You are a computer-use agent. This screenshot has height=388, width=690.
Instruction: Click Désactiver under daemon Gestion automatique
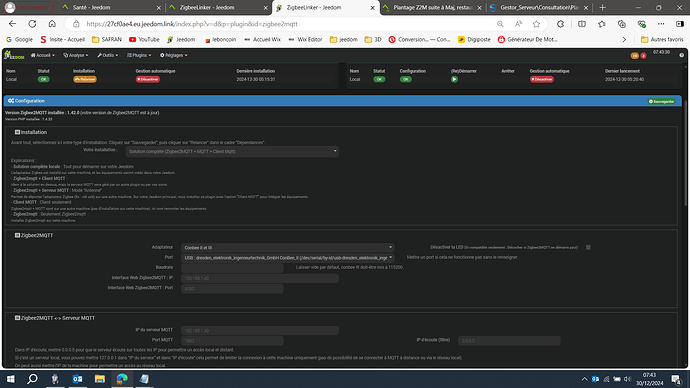click(x=541, y=79)
